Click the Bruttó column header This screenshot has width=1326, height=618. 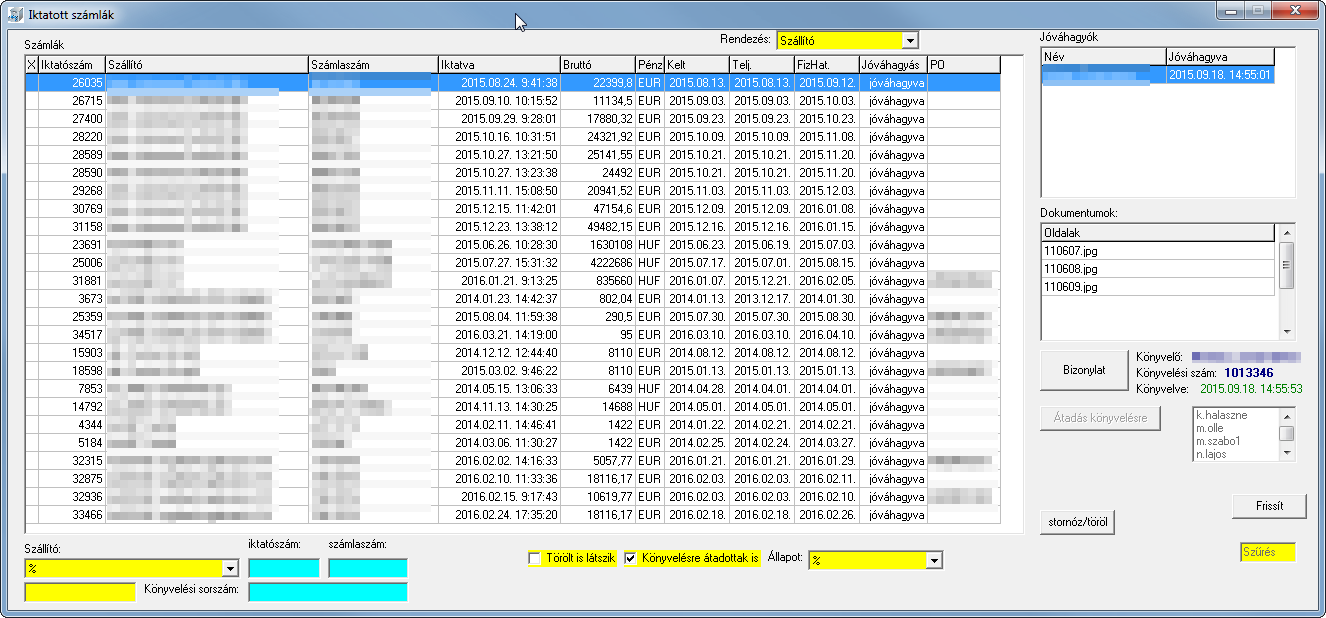click(597, 65)
